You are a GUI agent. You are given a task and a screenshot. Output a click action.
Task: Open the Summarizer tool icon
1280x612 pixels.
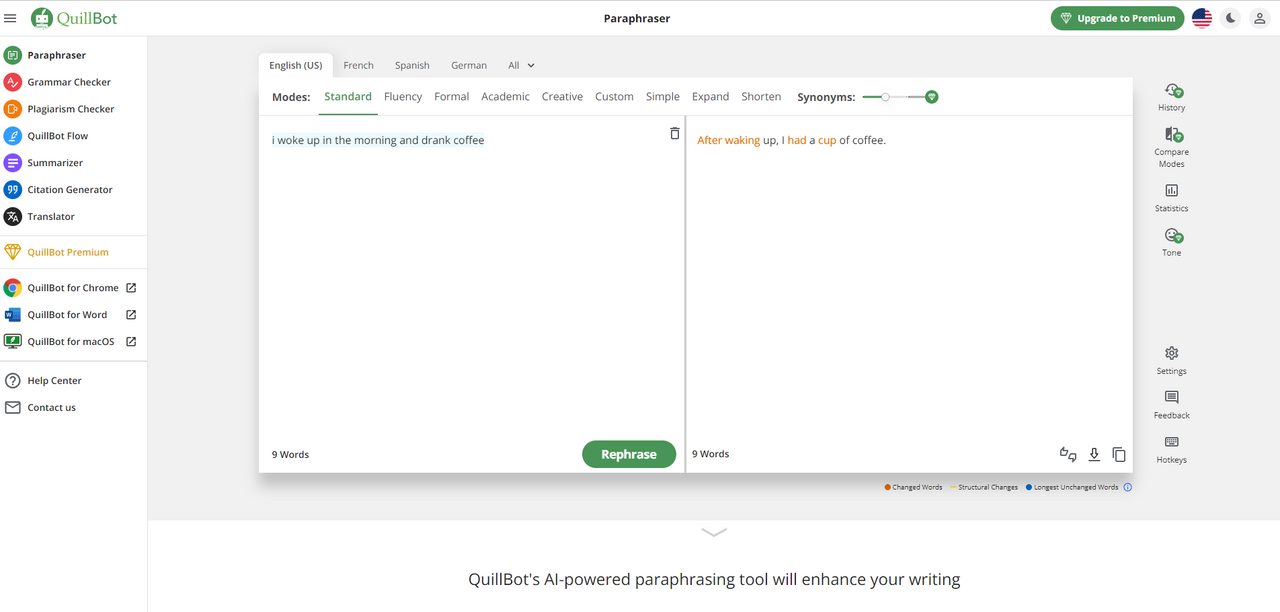13,163
